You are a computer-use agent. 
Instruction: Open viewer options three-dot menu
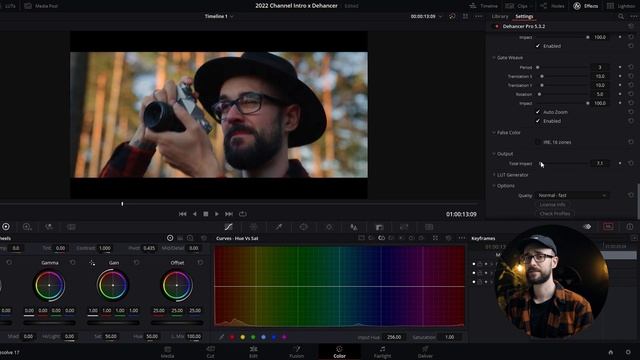[x=479, y=16]
